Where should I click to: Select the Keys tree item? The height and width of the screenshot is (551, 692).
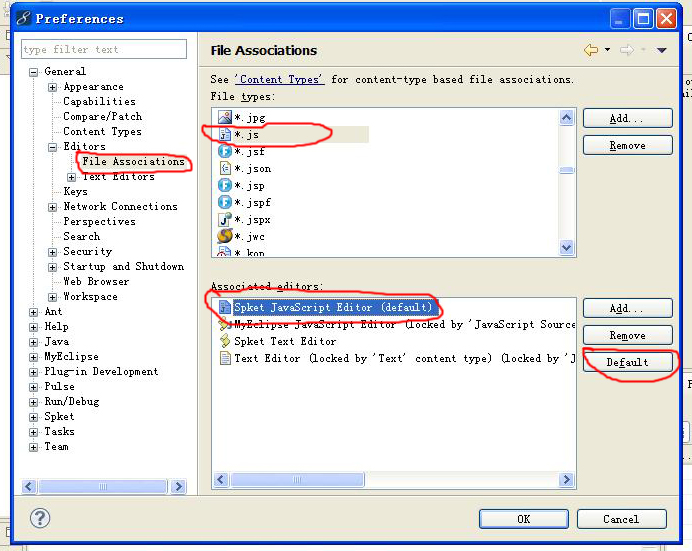pos(75,191)
